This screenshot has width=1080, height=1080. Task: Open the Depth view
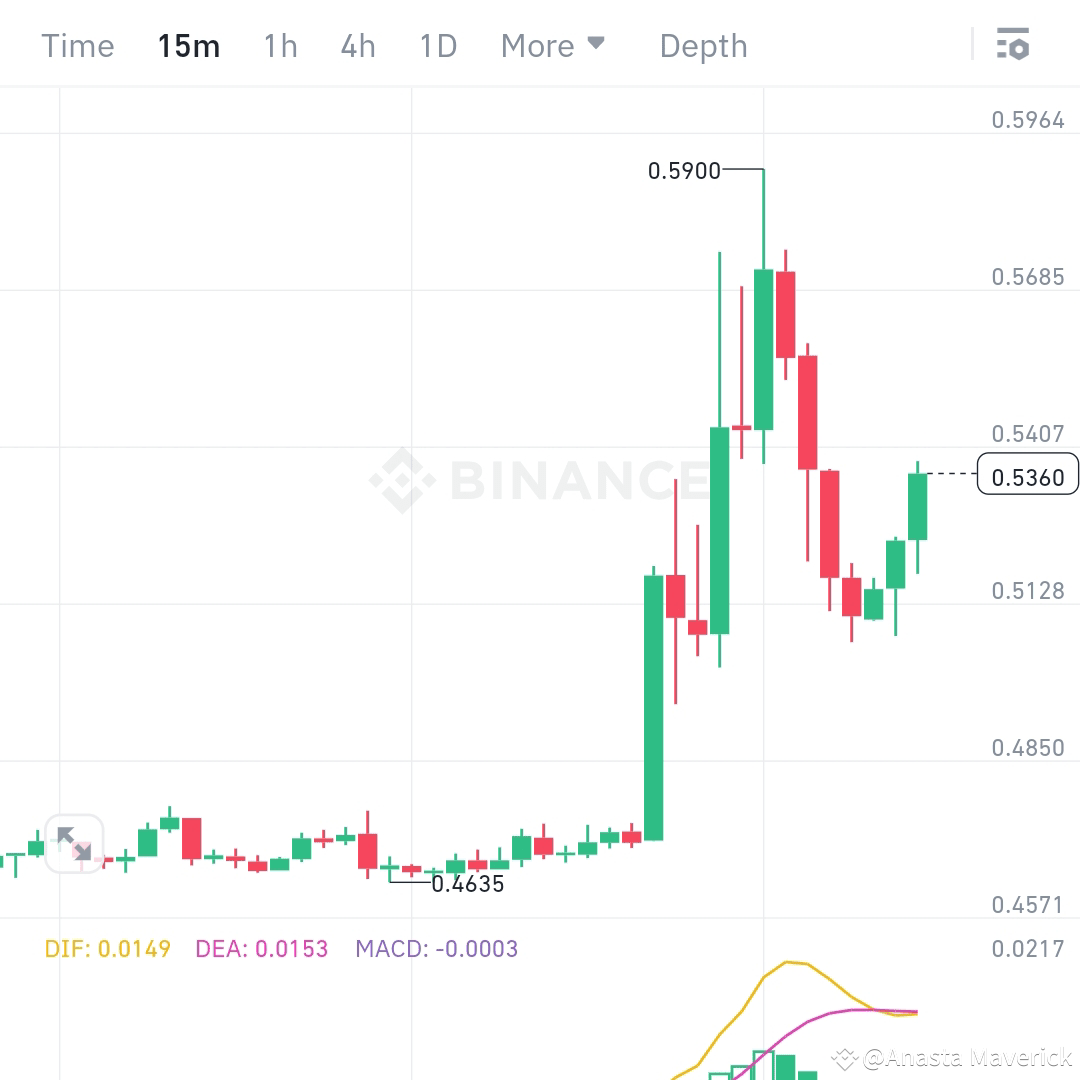coord(703,46)
